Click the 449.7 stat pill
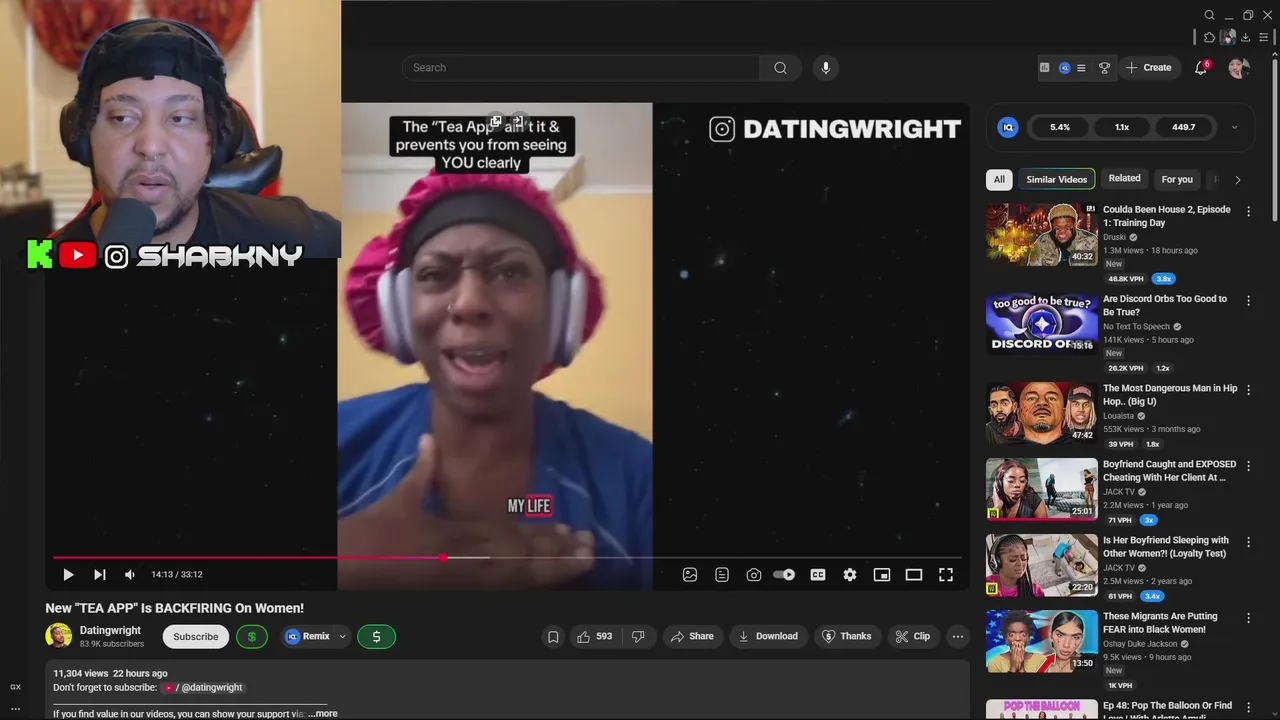 point(1184,127)
